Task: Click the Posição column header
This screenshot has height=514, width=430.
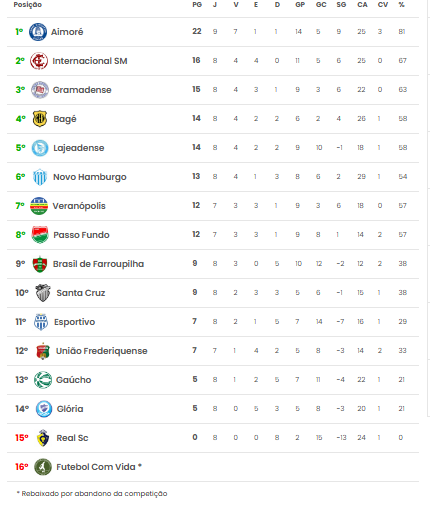Action: point(28,5)
